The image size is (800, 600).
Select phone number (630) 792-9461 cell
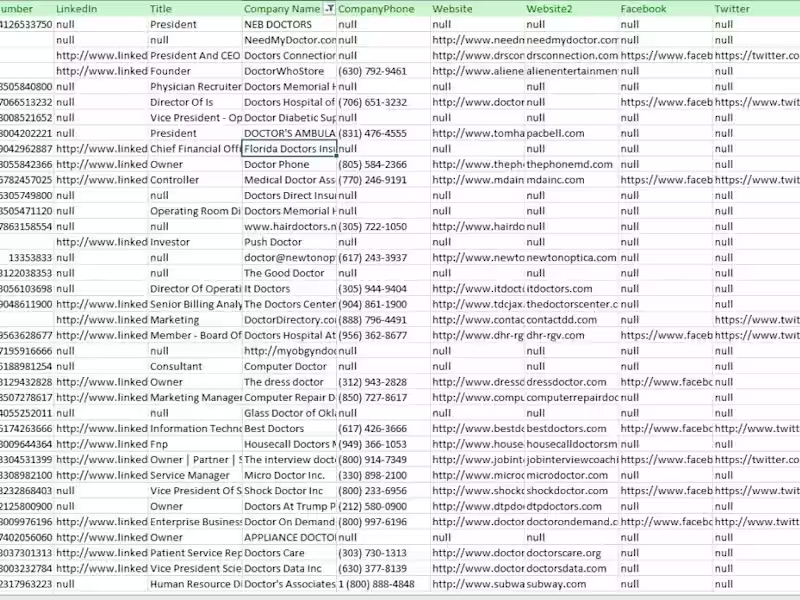point(384,71)
